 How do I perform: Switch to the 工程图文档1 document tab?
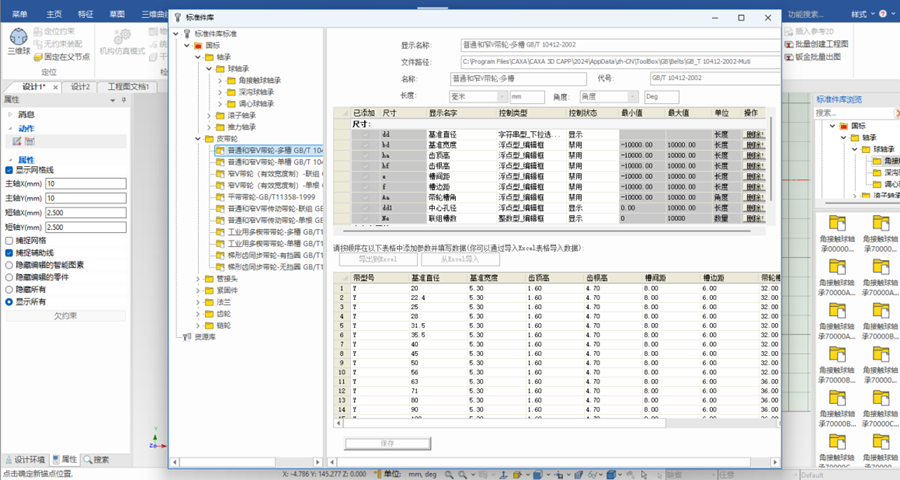click(x=129, y=87)
